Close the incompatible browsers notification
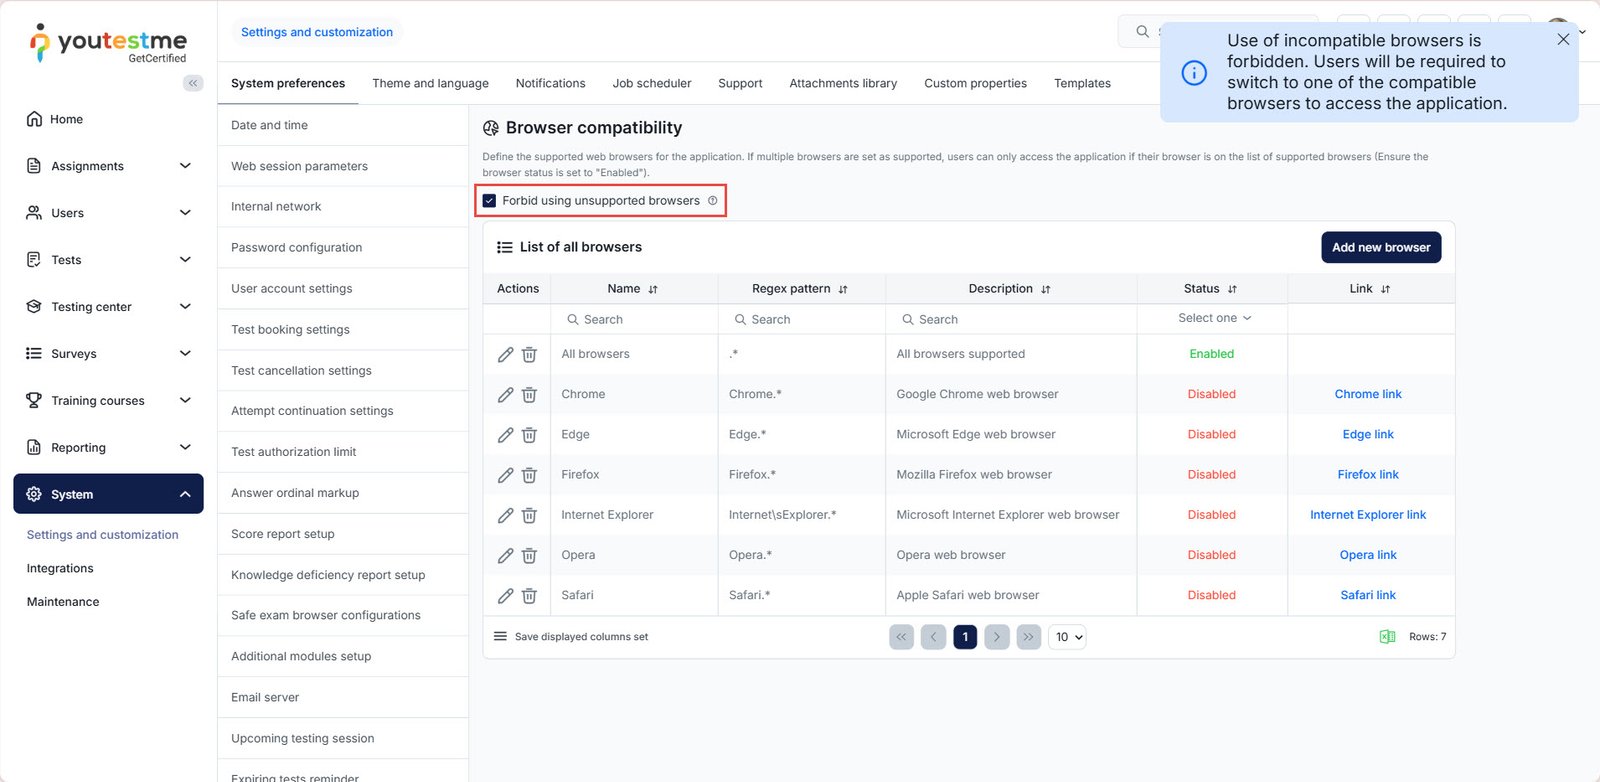This screenshot has width=1600, height=782. tap(1563, 40)
